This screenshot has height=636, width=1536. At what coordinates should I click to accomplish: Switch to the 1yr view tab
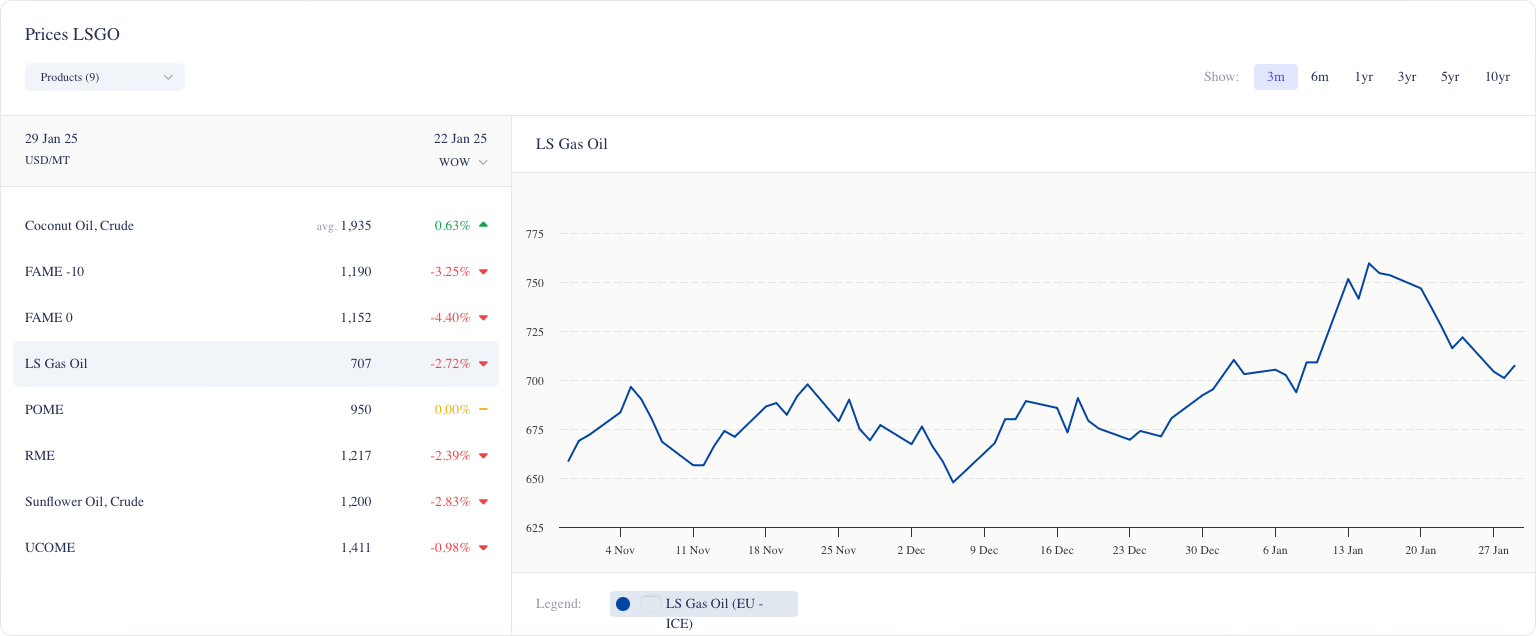[x=1363, y=76]
